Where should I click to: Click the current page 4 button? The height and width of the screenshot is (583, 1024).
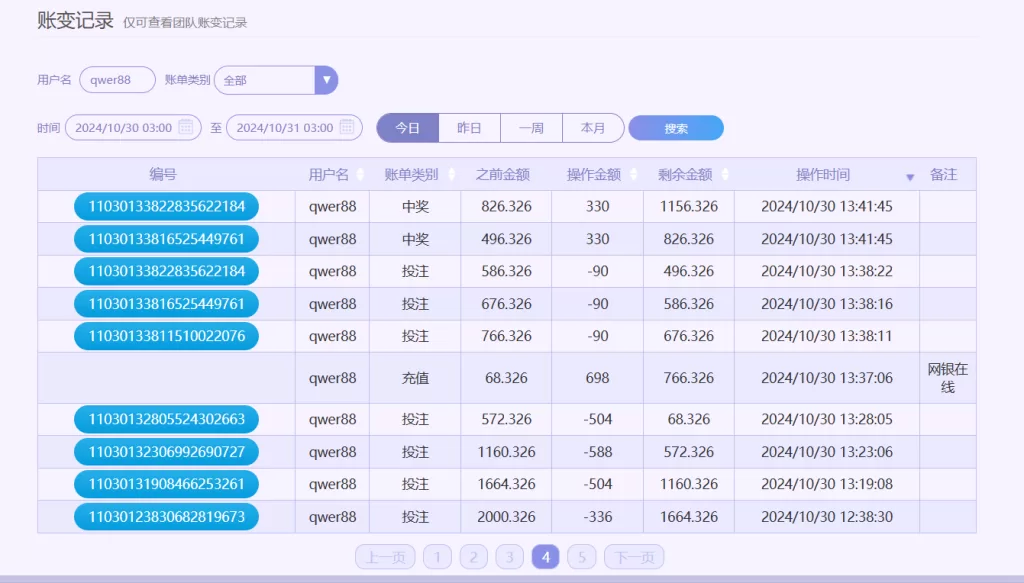546,557
